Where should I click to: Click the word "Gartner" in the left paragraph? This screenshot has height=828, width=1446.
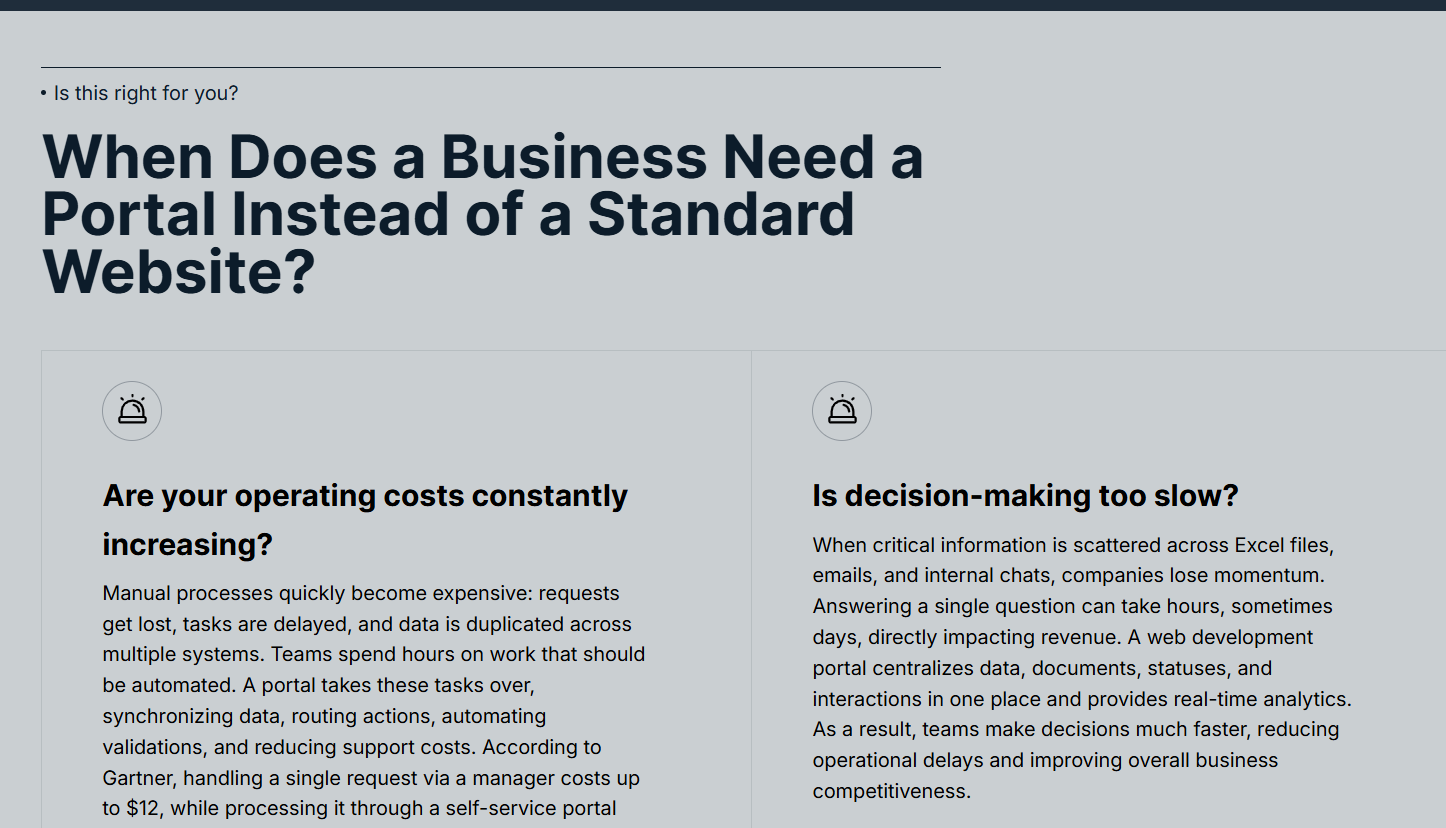pyautogui.click(x=138, y=778)
